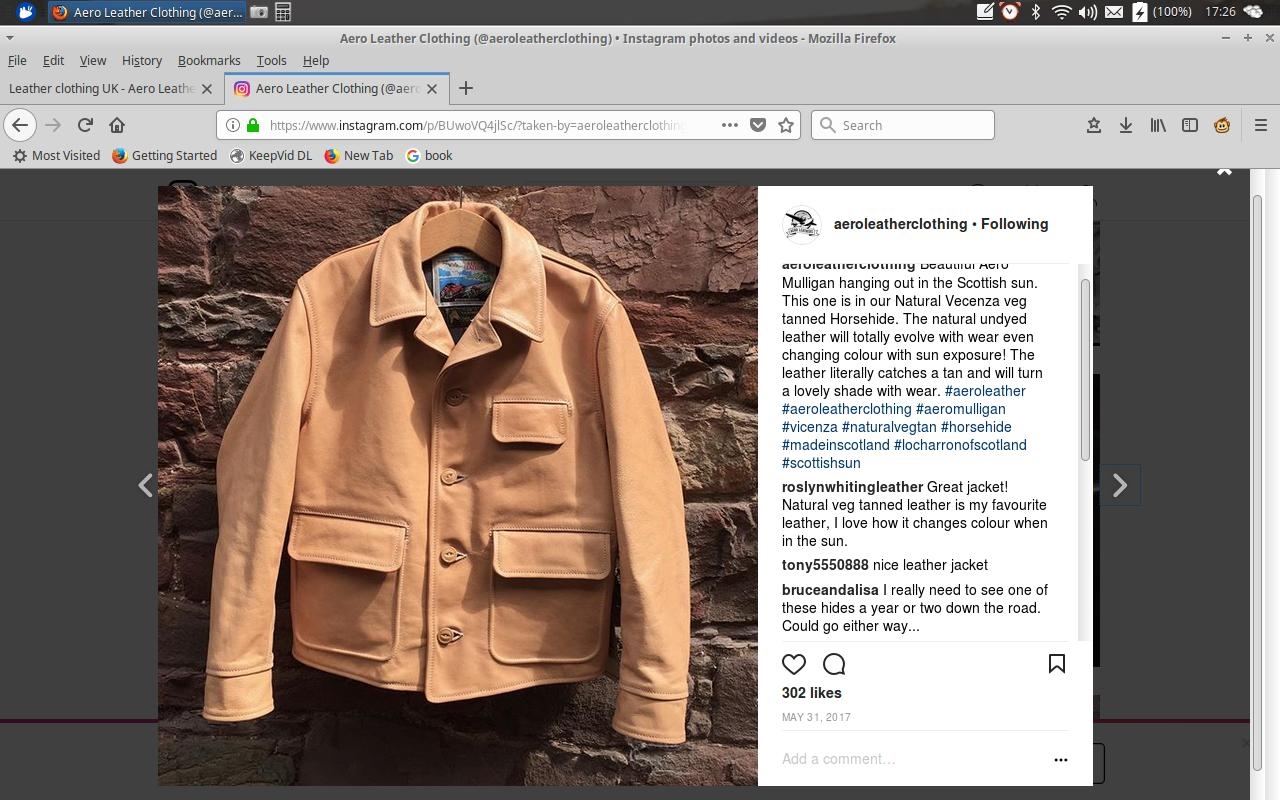Open the Edit menu
The width and height of the screenshot is (1280, 800).
[53, 60]
